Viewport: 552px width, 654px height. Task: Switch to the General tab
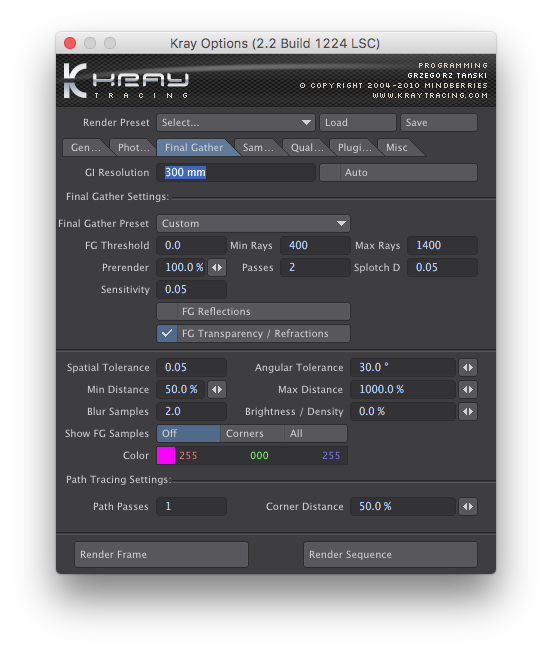tap(85, 148)
